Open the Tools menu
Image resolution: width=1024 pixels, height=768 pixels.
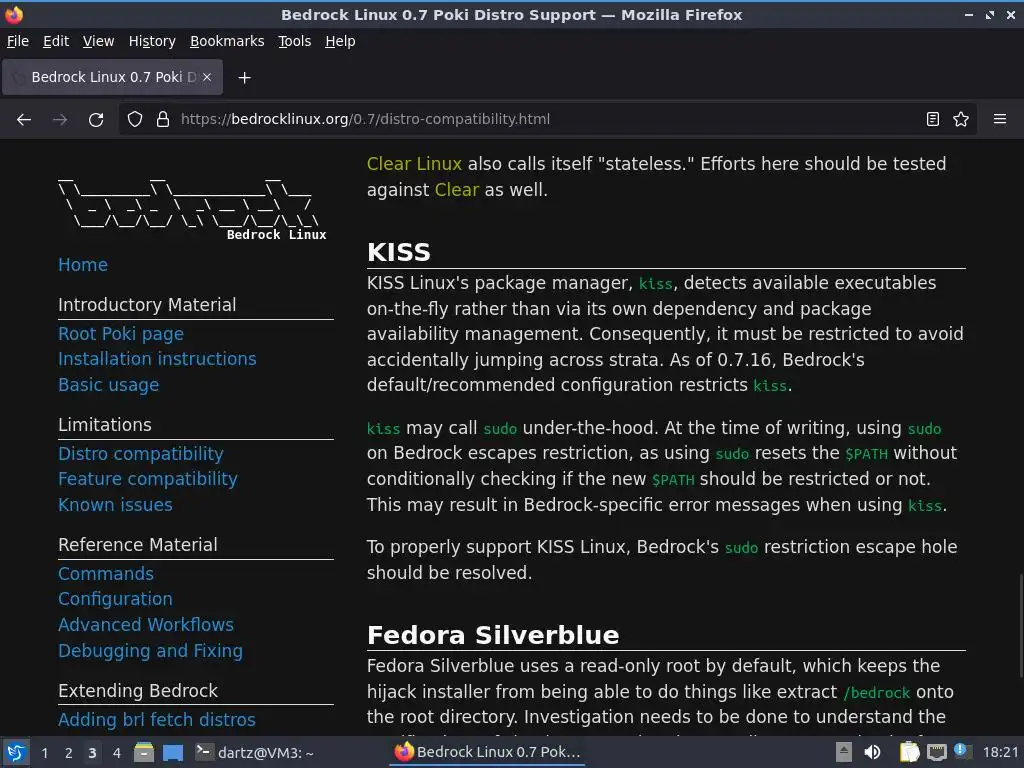pos(295,41)
